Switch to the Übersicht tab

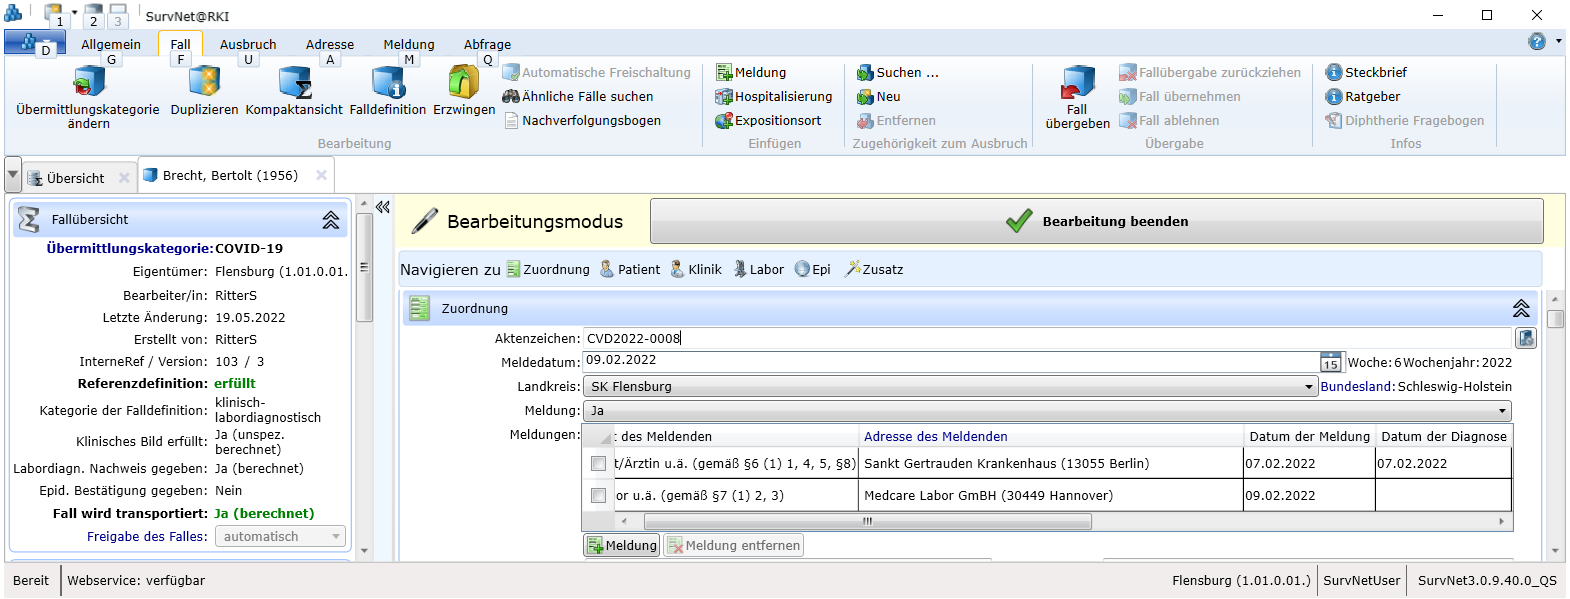[75, 178]
